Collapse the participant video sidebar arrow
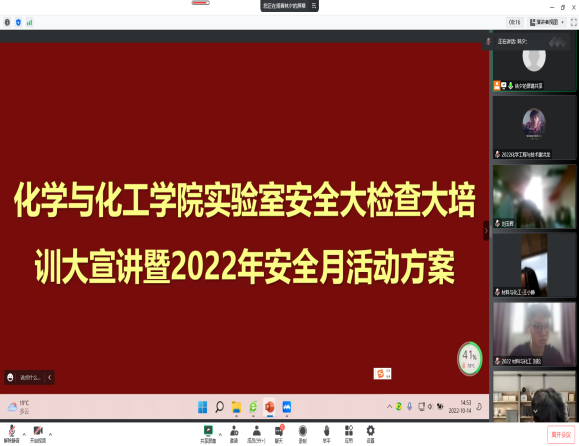This screenshot has height=446, width=579. [x=486, y=231]
